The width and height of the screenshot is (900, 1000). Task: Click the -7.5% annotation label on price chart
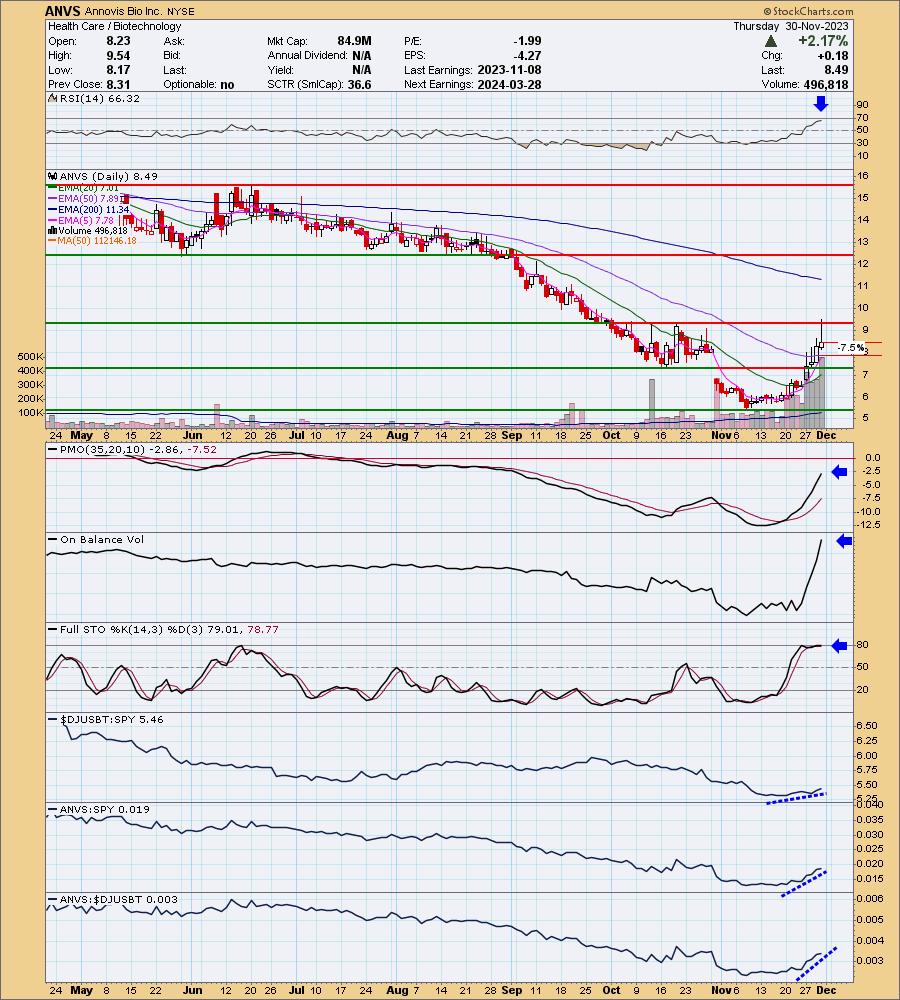851,348
